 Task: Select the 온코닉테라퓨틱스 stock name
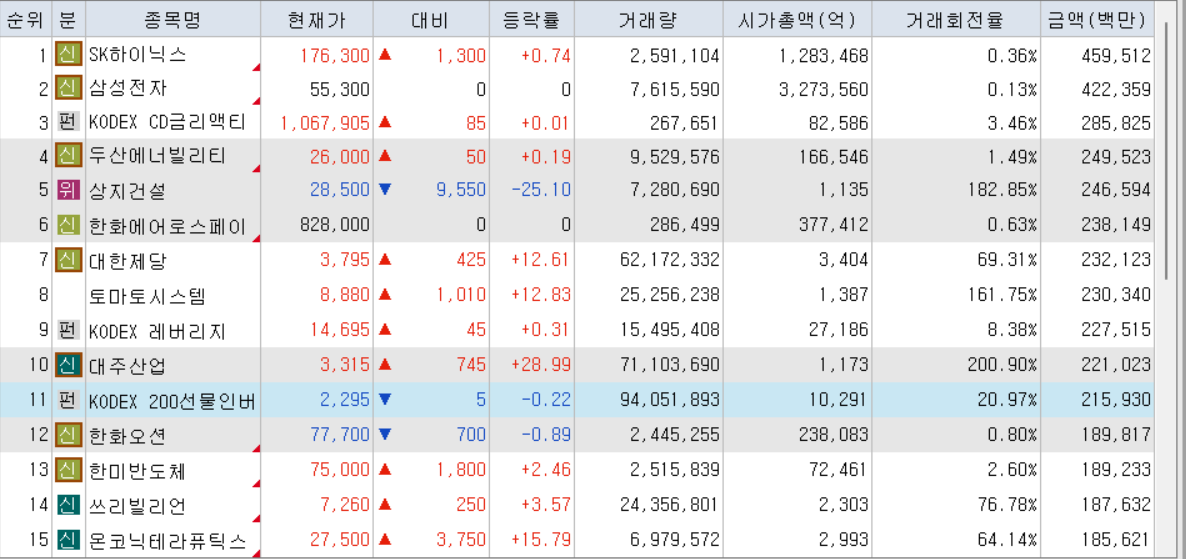coord(167,541)
